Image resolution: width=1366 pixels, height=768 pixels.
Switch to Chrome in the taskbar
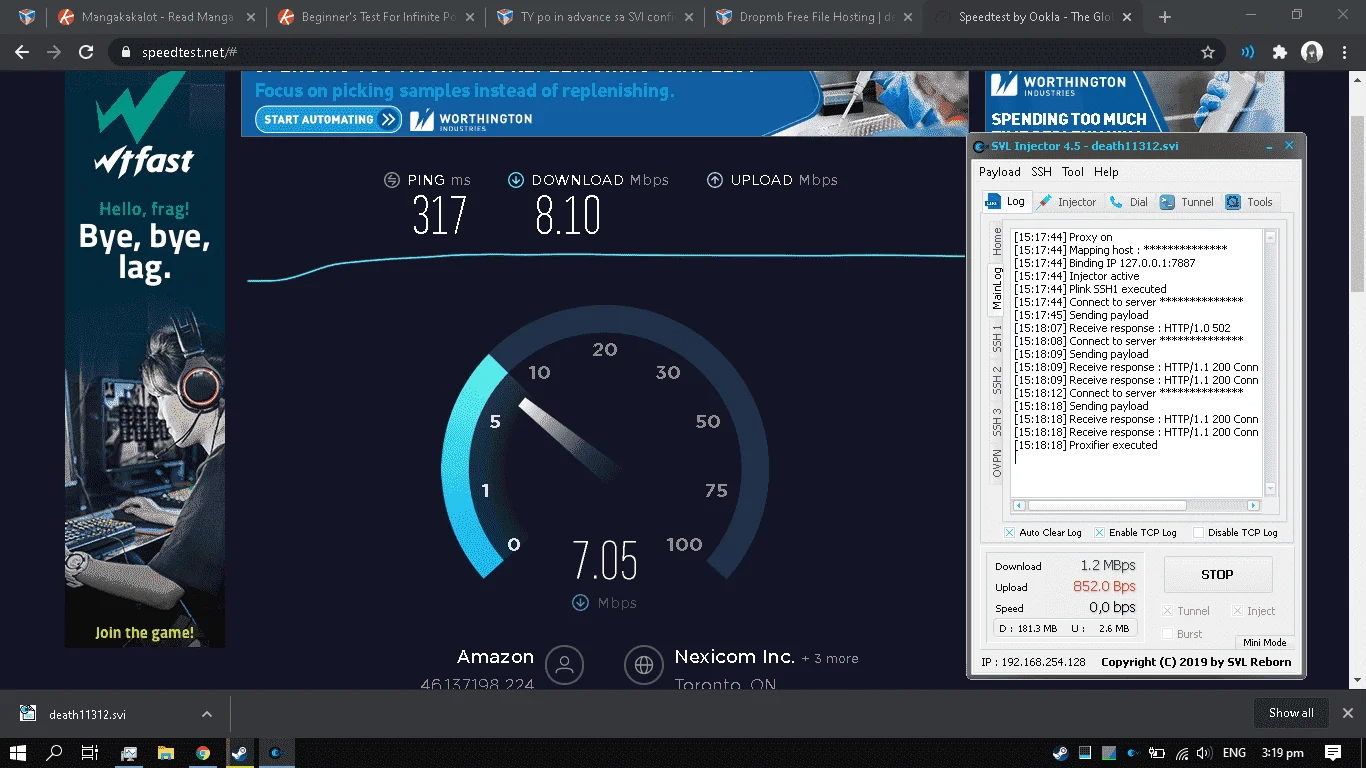203,752
